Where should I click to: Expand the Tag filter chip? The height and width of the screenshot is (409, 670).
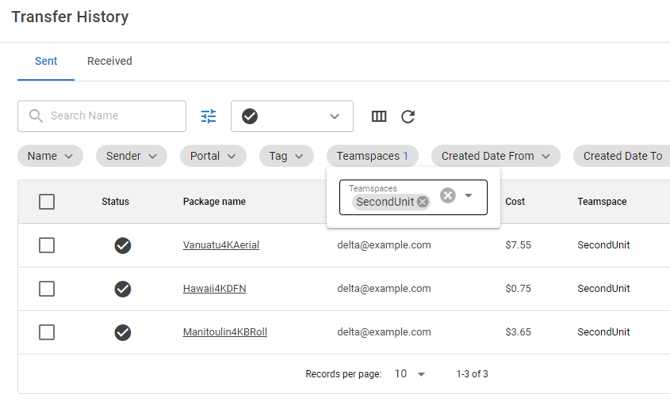[286, 156]
